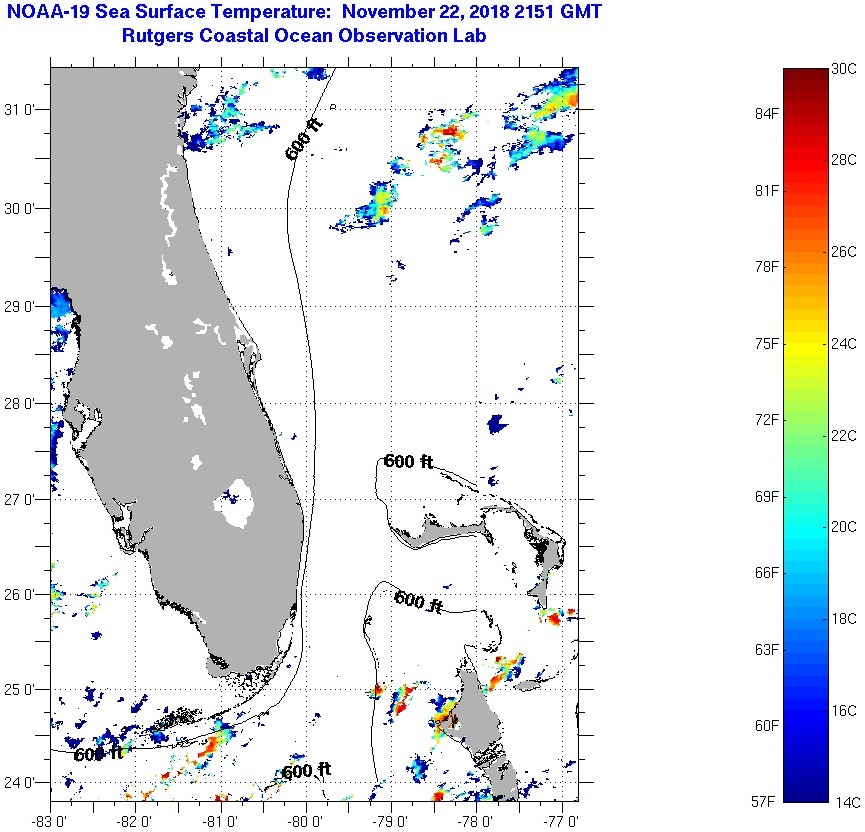Click the 84F label on the temperature scale

click(768, 114)
